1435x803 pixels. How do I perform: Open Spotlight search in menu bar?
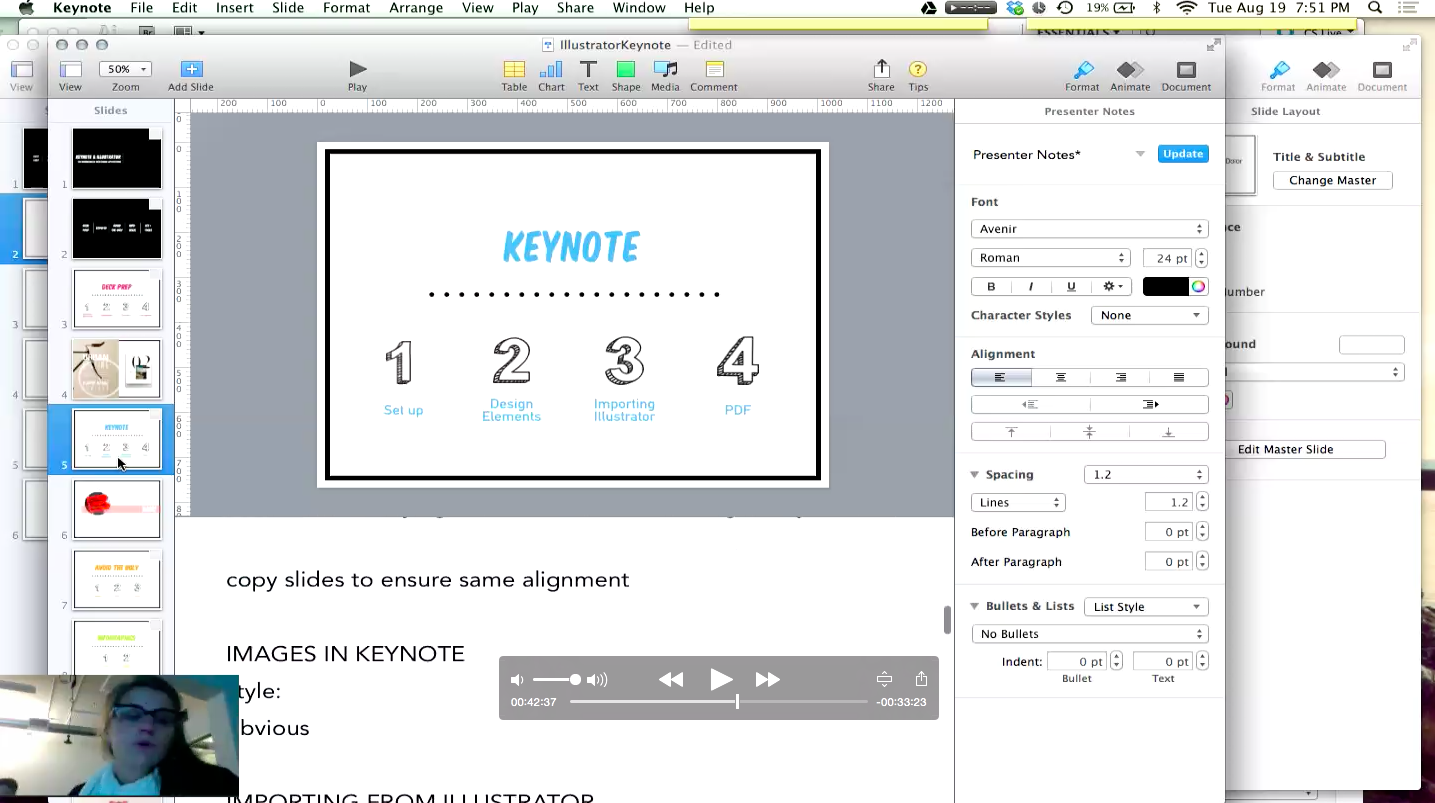pos(1375,8)
